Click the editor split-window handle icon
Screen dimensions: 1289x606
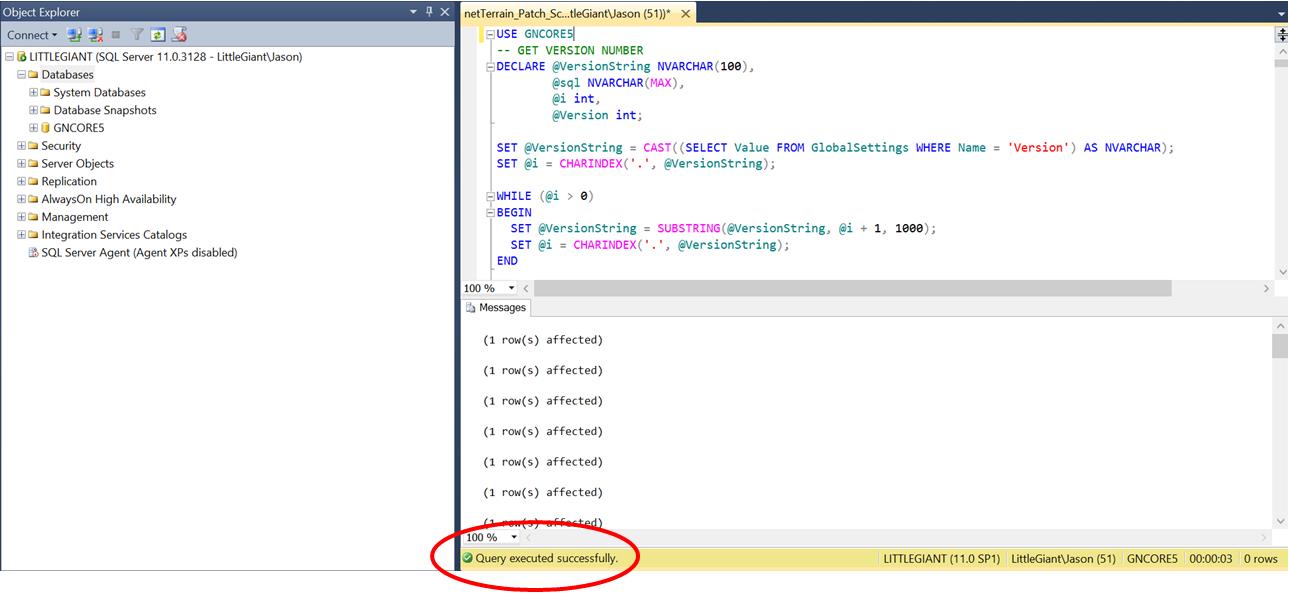point(1281,35)
